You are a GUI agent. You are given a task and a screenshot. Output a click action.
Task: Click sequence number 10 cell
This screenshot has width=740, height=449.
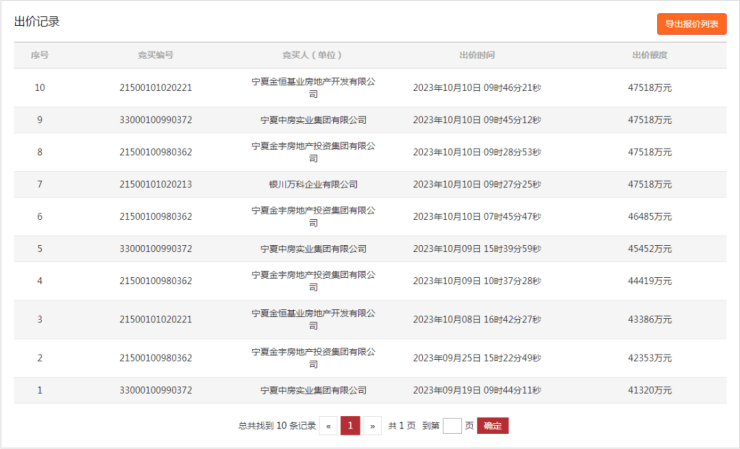pos(40,88)
